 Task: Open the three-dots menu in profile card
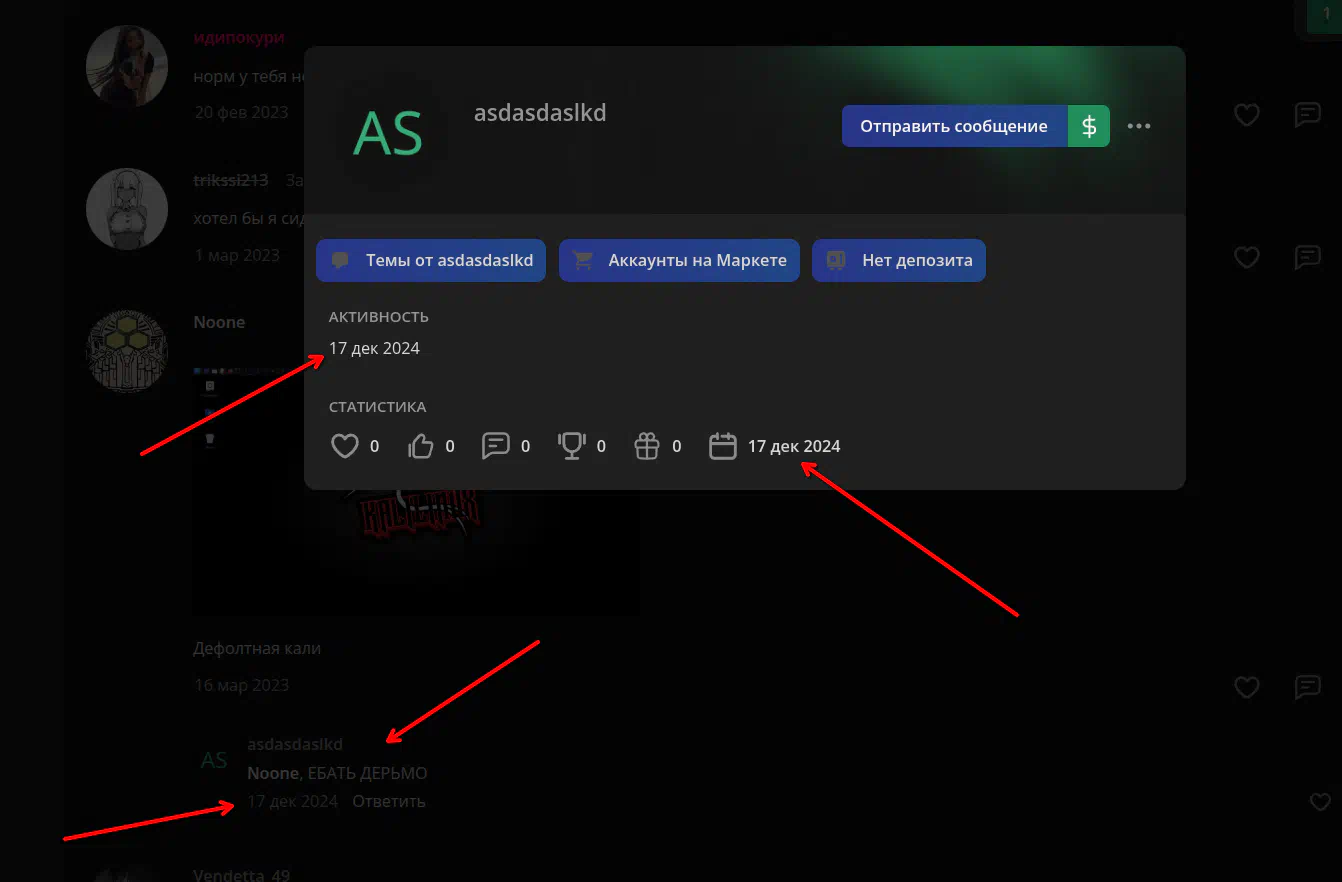coord(1139,127)
